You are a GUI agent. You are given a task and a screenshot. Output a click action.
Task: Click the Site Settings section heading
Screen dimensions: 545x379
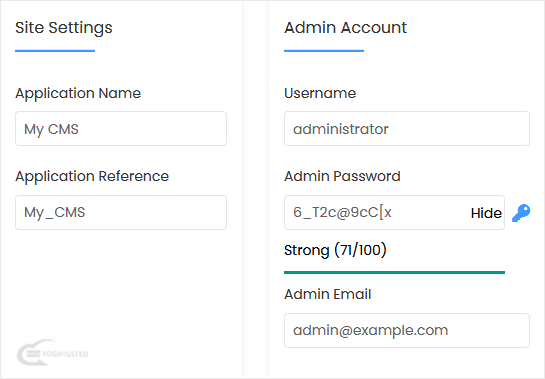(64, 28)
